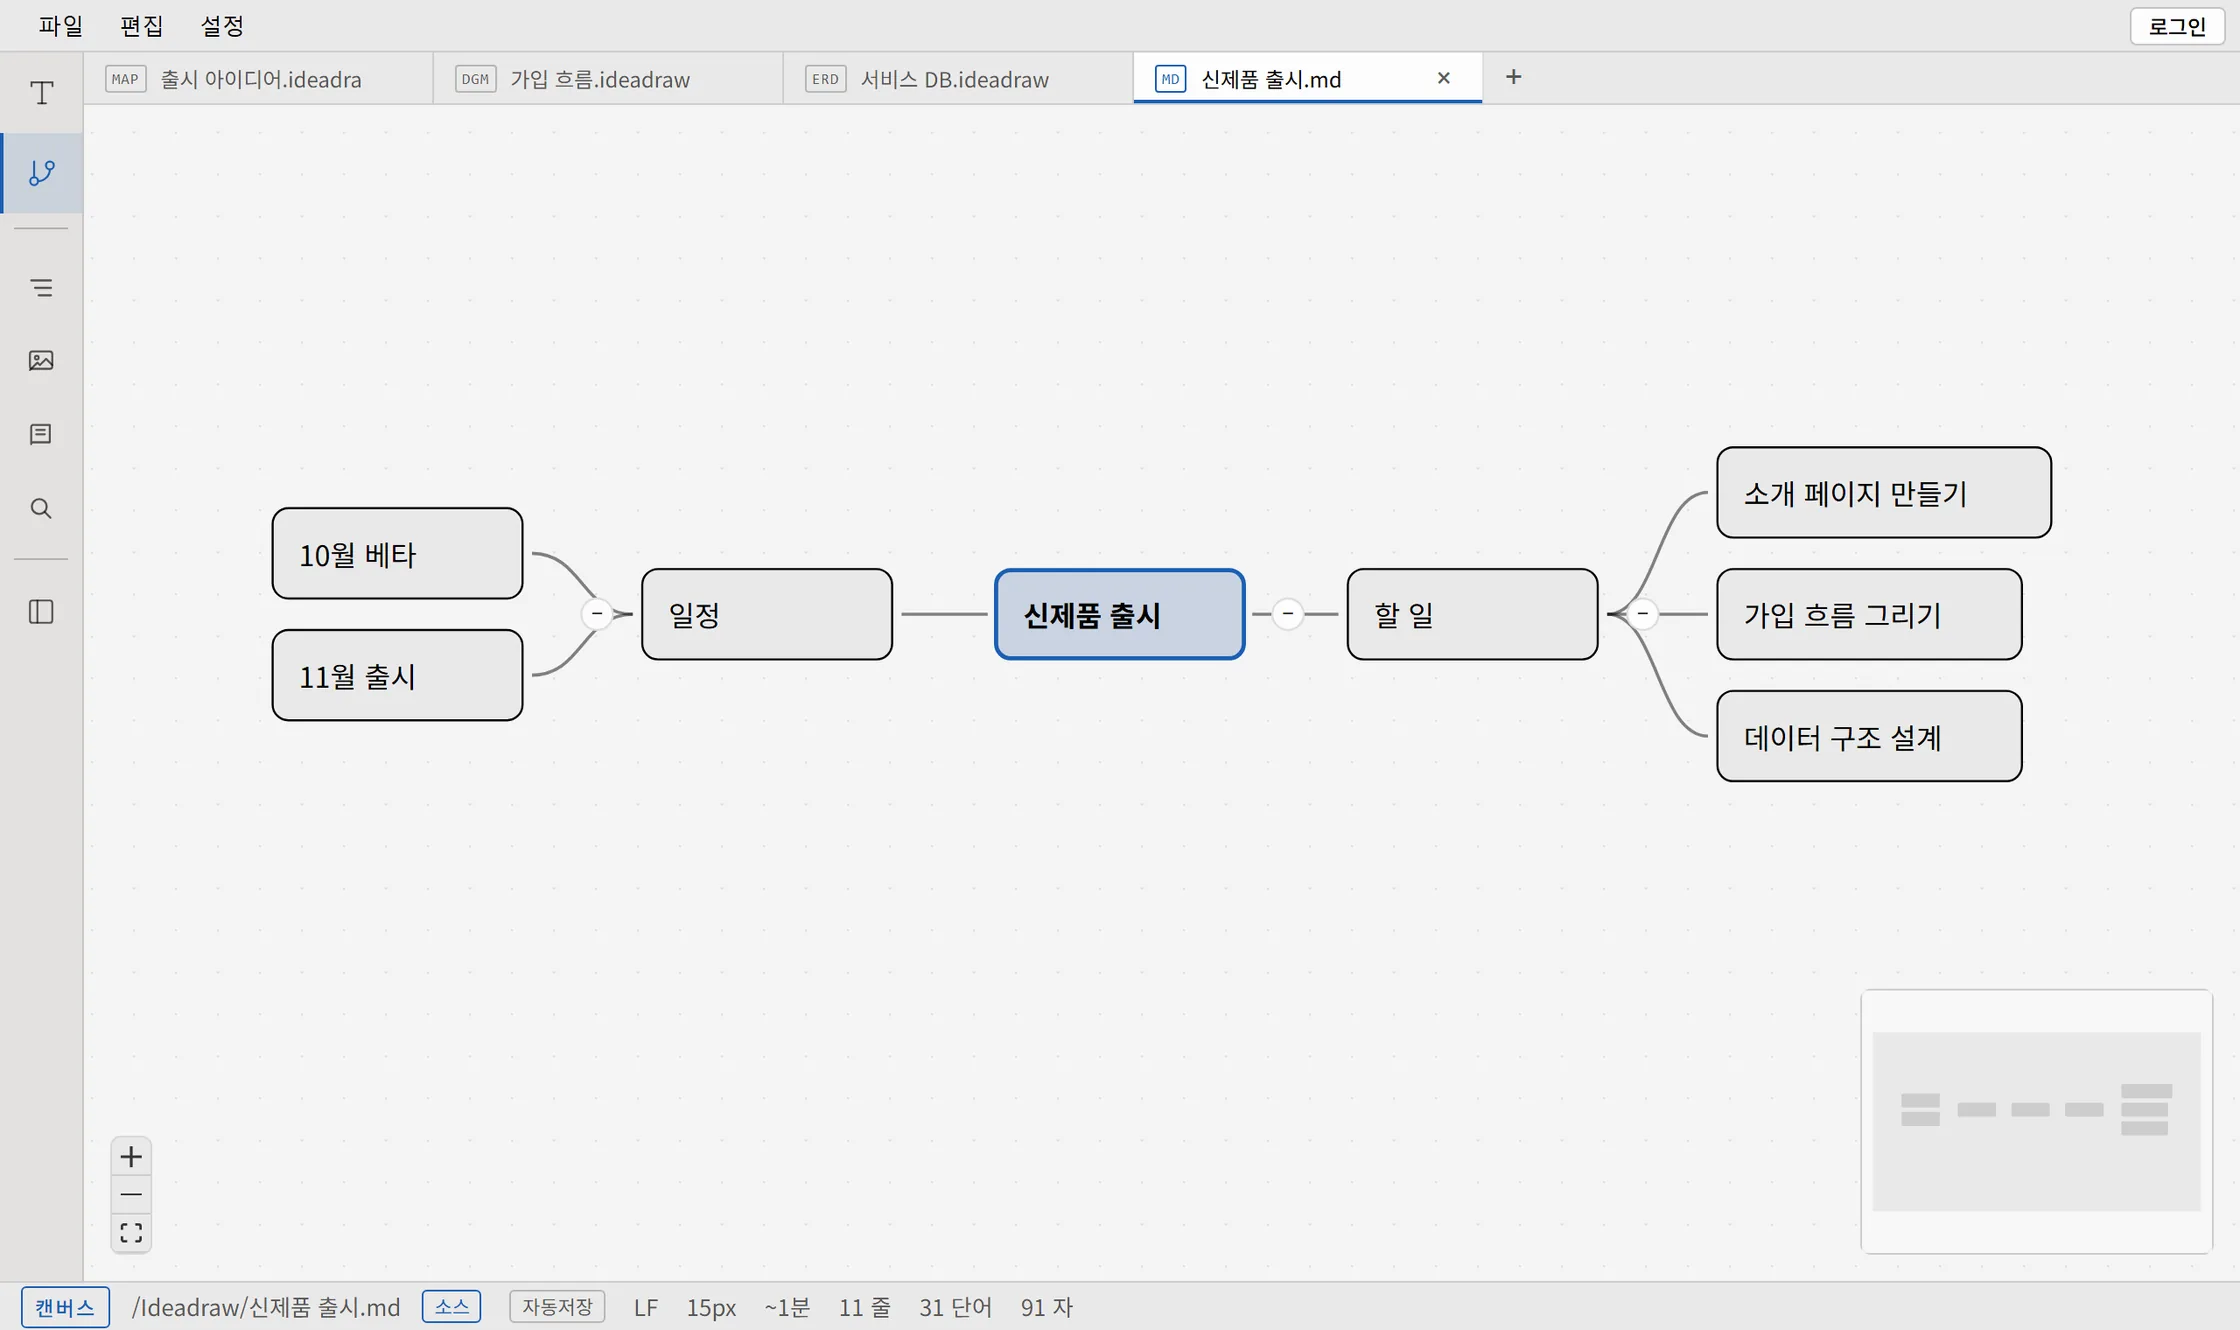Select the 가입 흐름 그리기 node

click(1869, 614)
